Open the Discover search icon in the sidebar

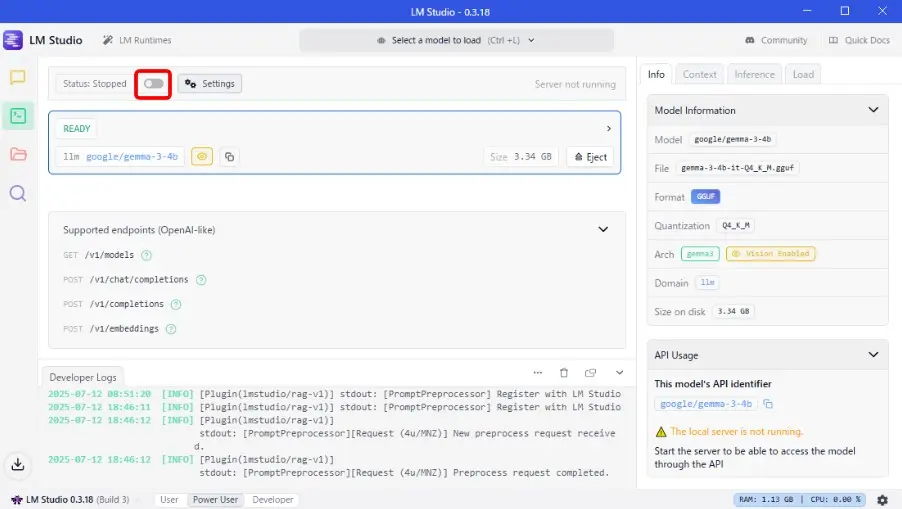point(18,193)
